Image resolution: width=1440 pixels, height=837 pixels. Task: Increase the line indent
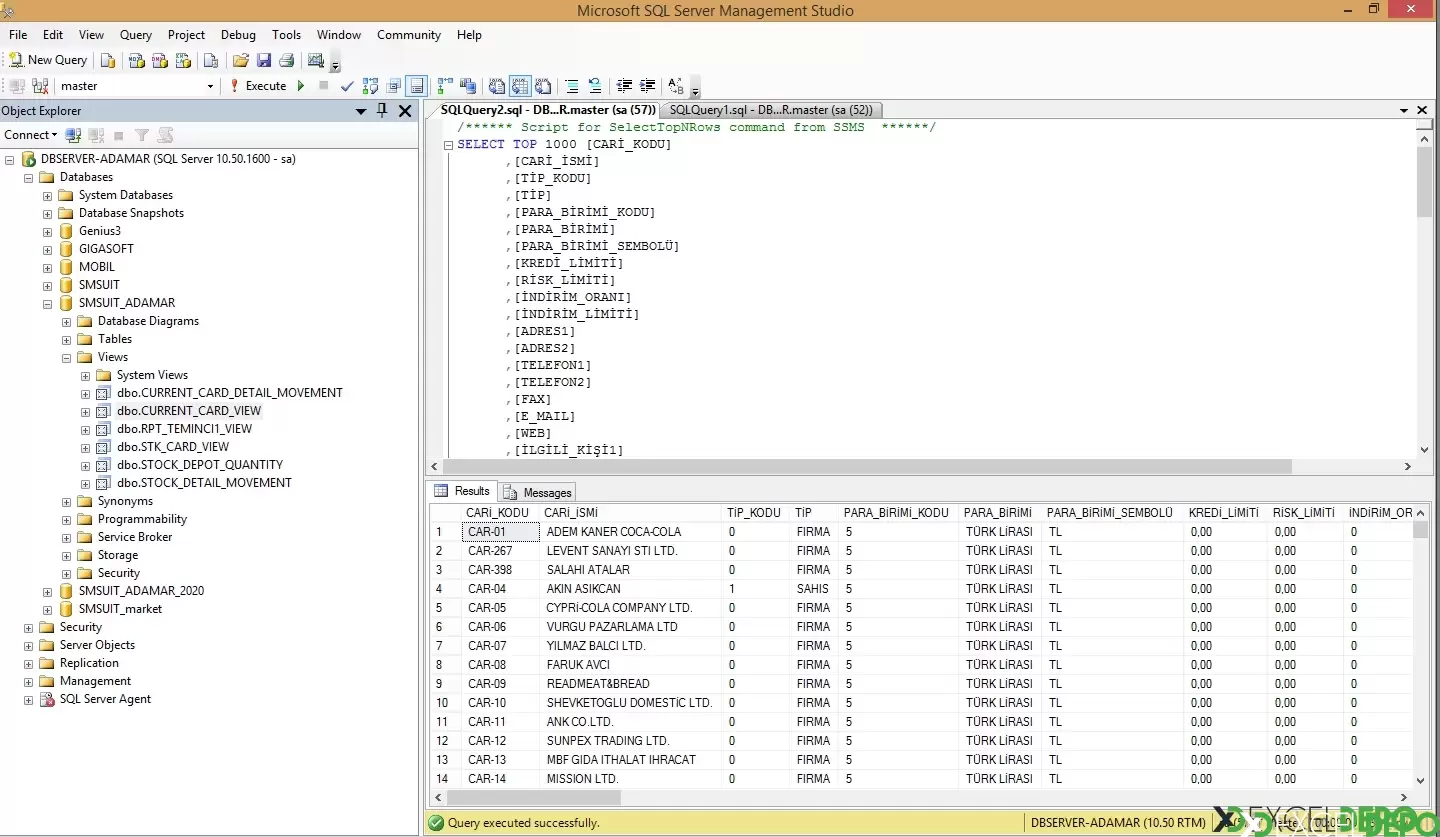coord(647,86)
